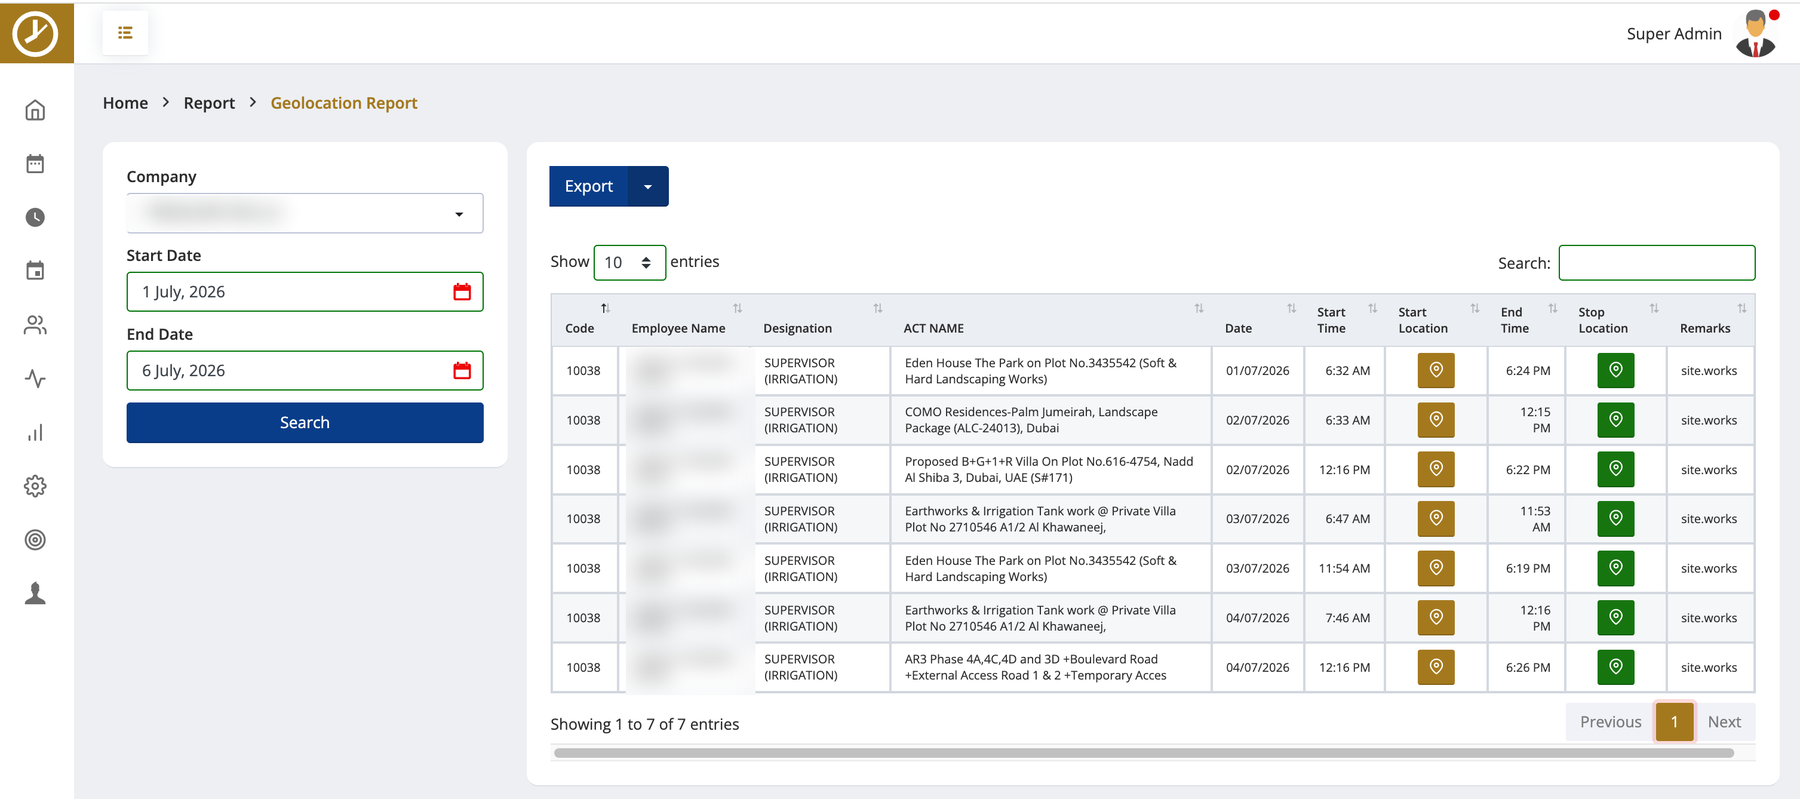View stop location for 03/07/2026 11:53 AM row
This screenshot has height=799, width=1800.
tap(1616, 518)
